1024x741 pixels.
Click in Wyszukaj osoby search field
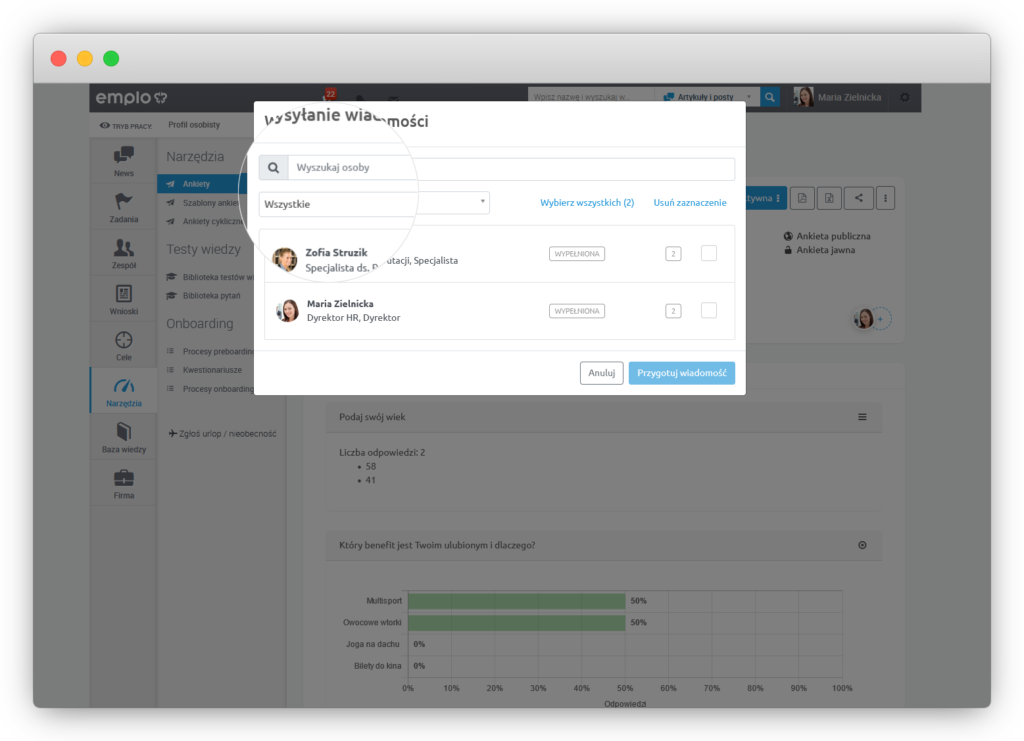point(510,168)
